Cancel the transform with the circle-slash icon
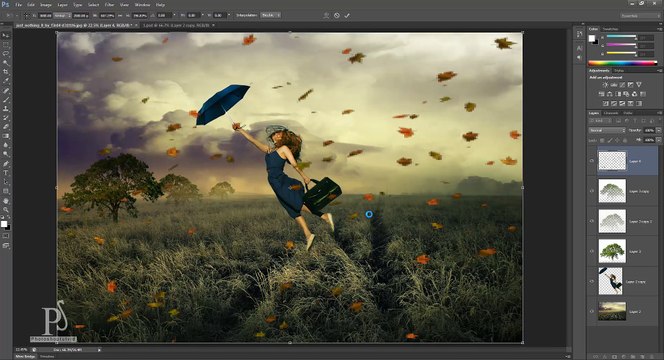The image size is (664, 360). pos(337,15)
